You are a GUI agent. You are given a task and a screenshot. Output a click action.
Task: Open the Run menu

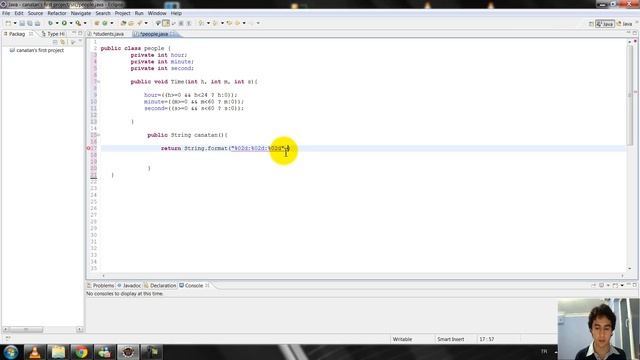(x=139, y=13)
